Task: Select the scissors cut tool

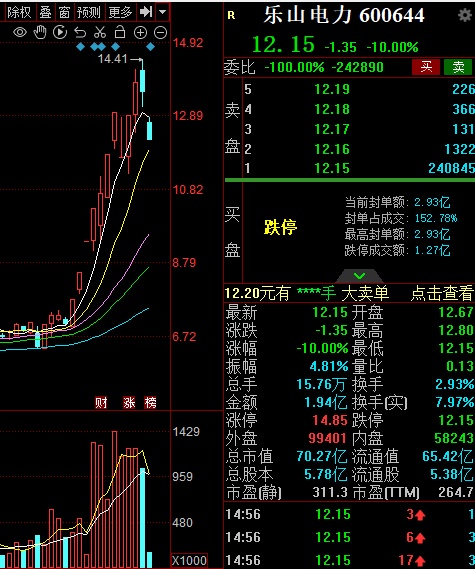Action: coord(100,32)
